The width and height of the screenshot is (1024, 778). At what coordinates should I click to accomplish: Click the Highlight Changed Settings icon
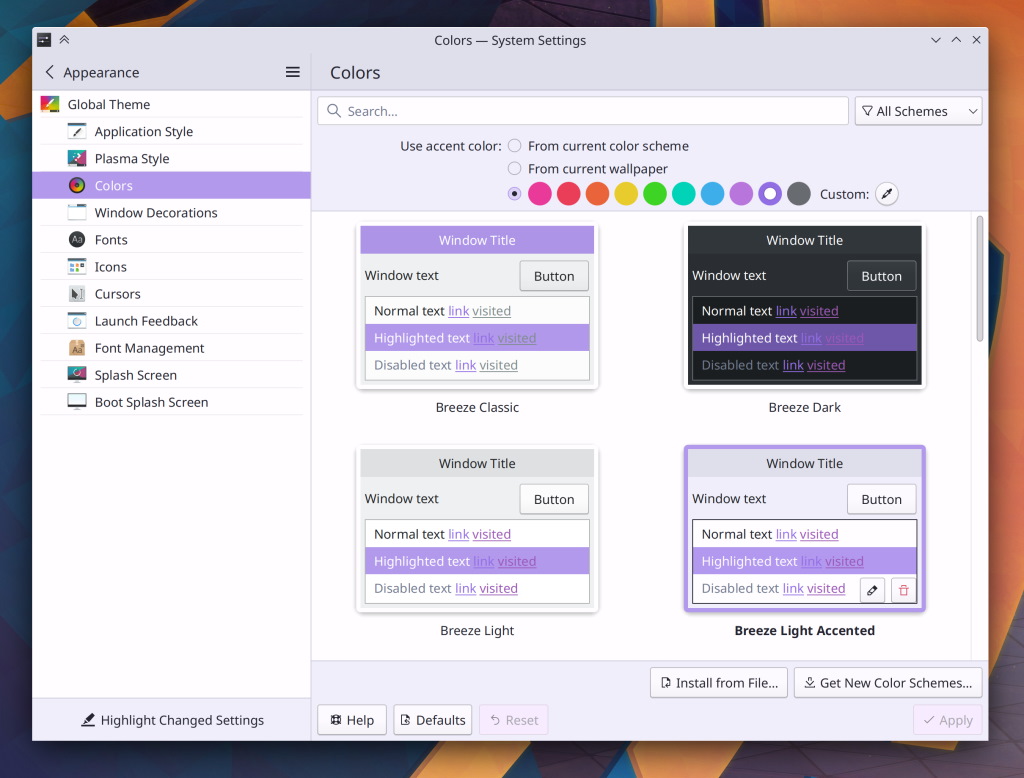coord(86,720)
